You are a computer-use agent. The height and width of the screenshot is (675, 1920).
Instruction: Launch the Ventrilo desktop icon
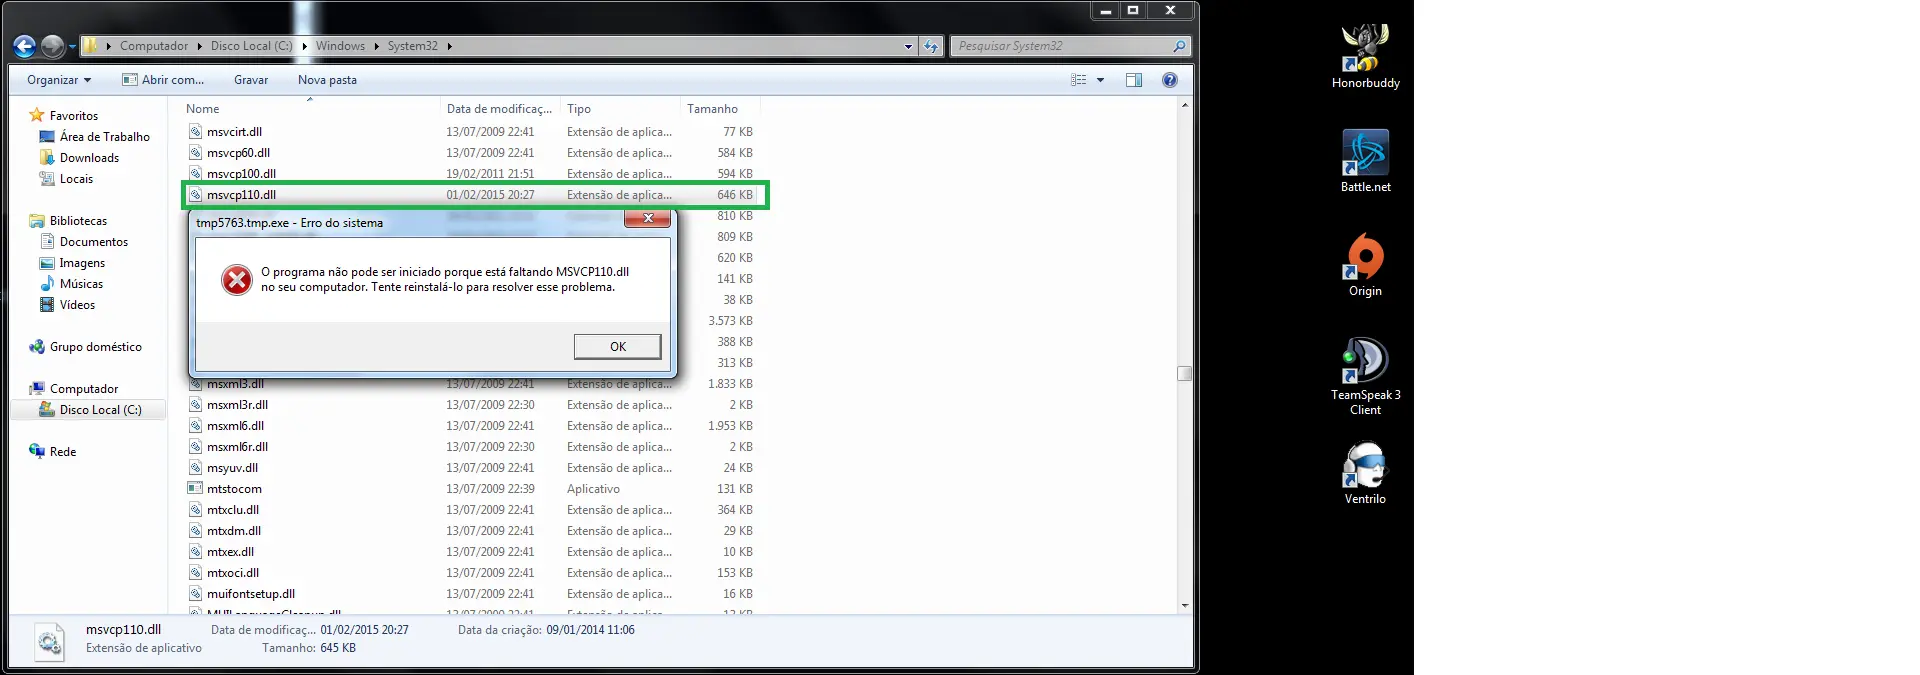[x=1365, y=472]
